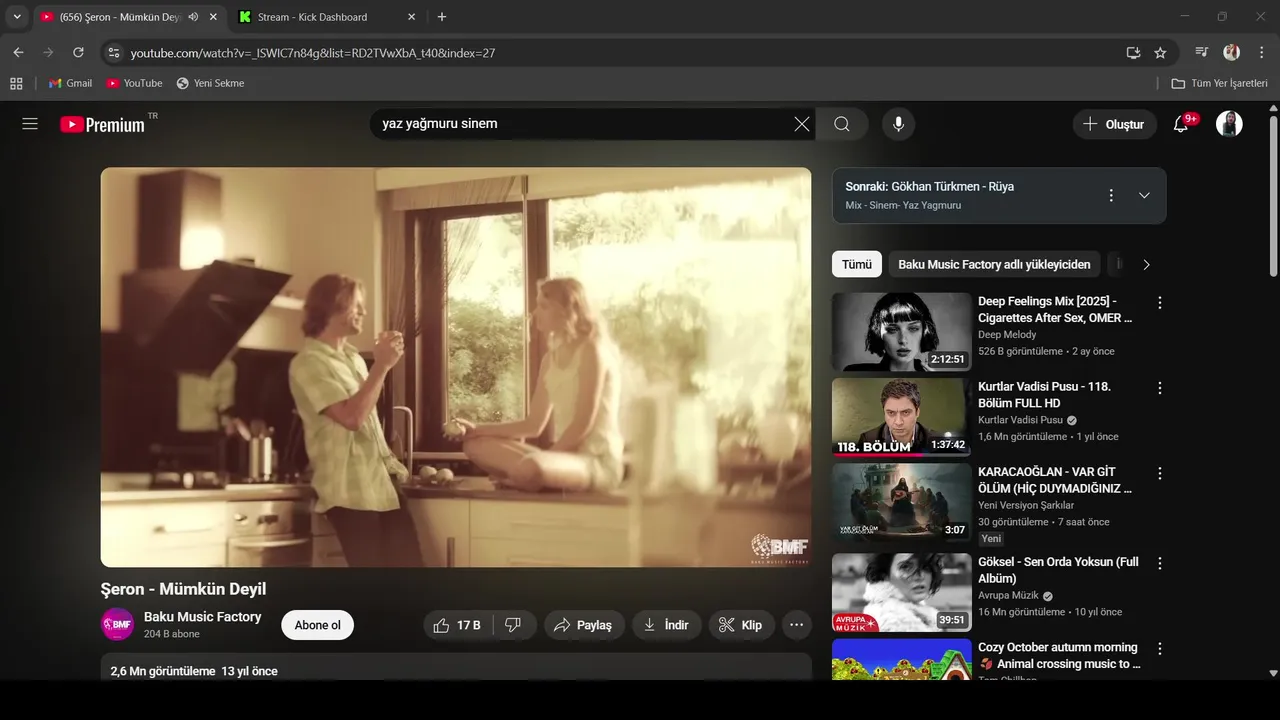Install app icon in address bar
This screenshot has height=720, width=1280.
point(1133,53)
